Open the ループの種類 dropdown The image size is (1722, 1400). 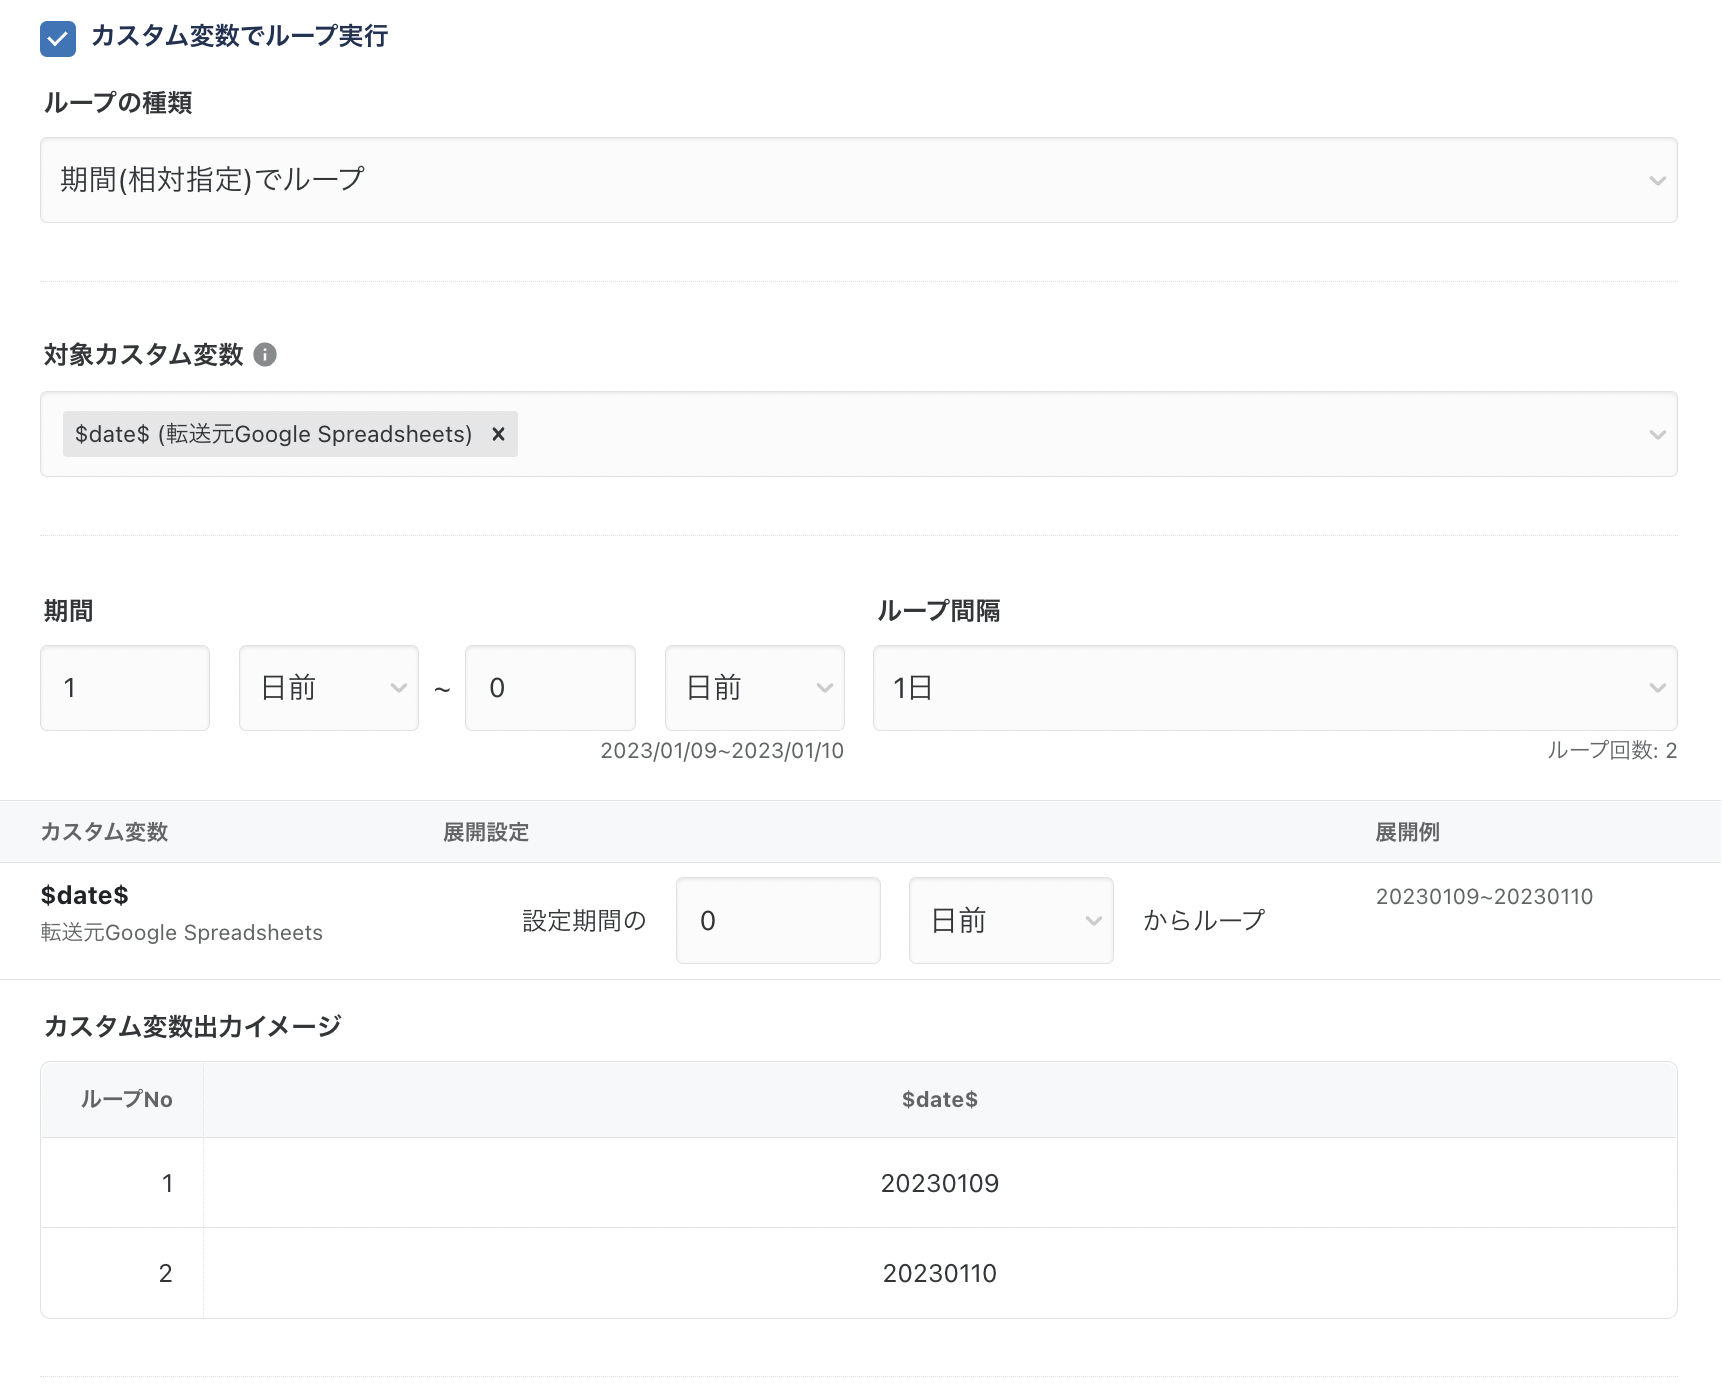click(x=858, y=180)
